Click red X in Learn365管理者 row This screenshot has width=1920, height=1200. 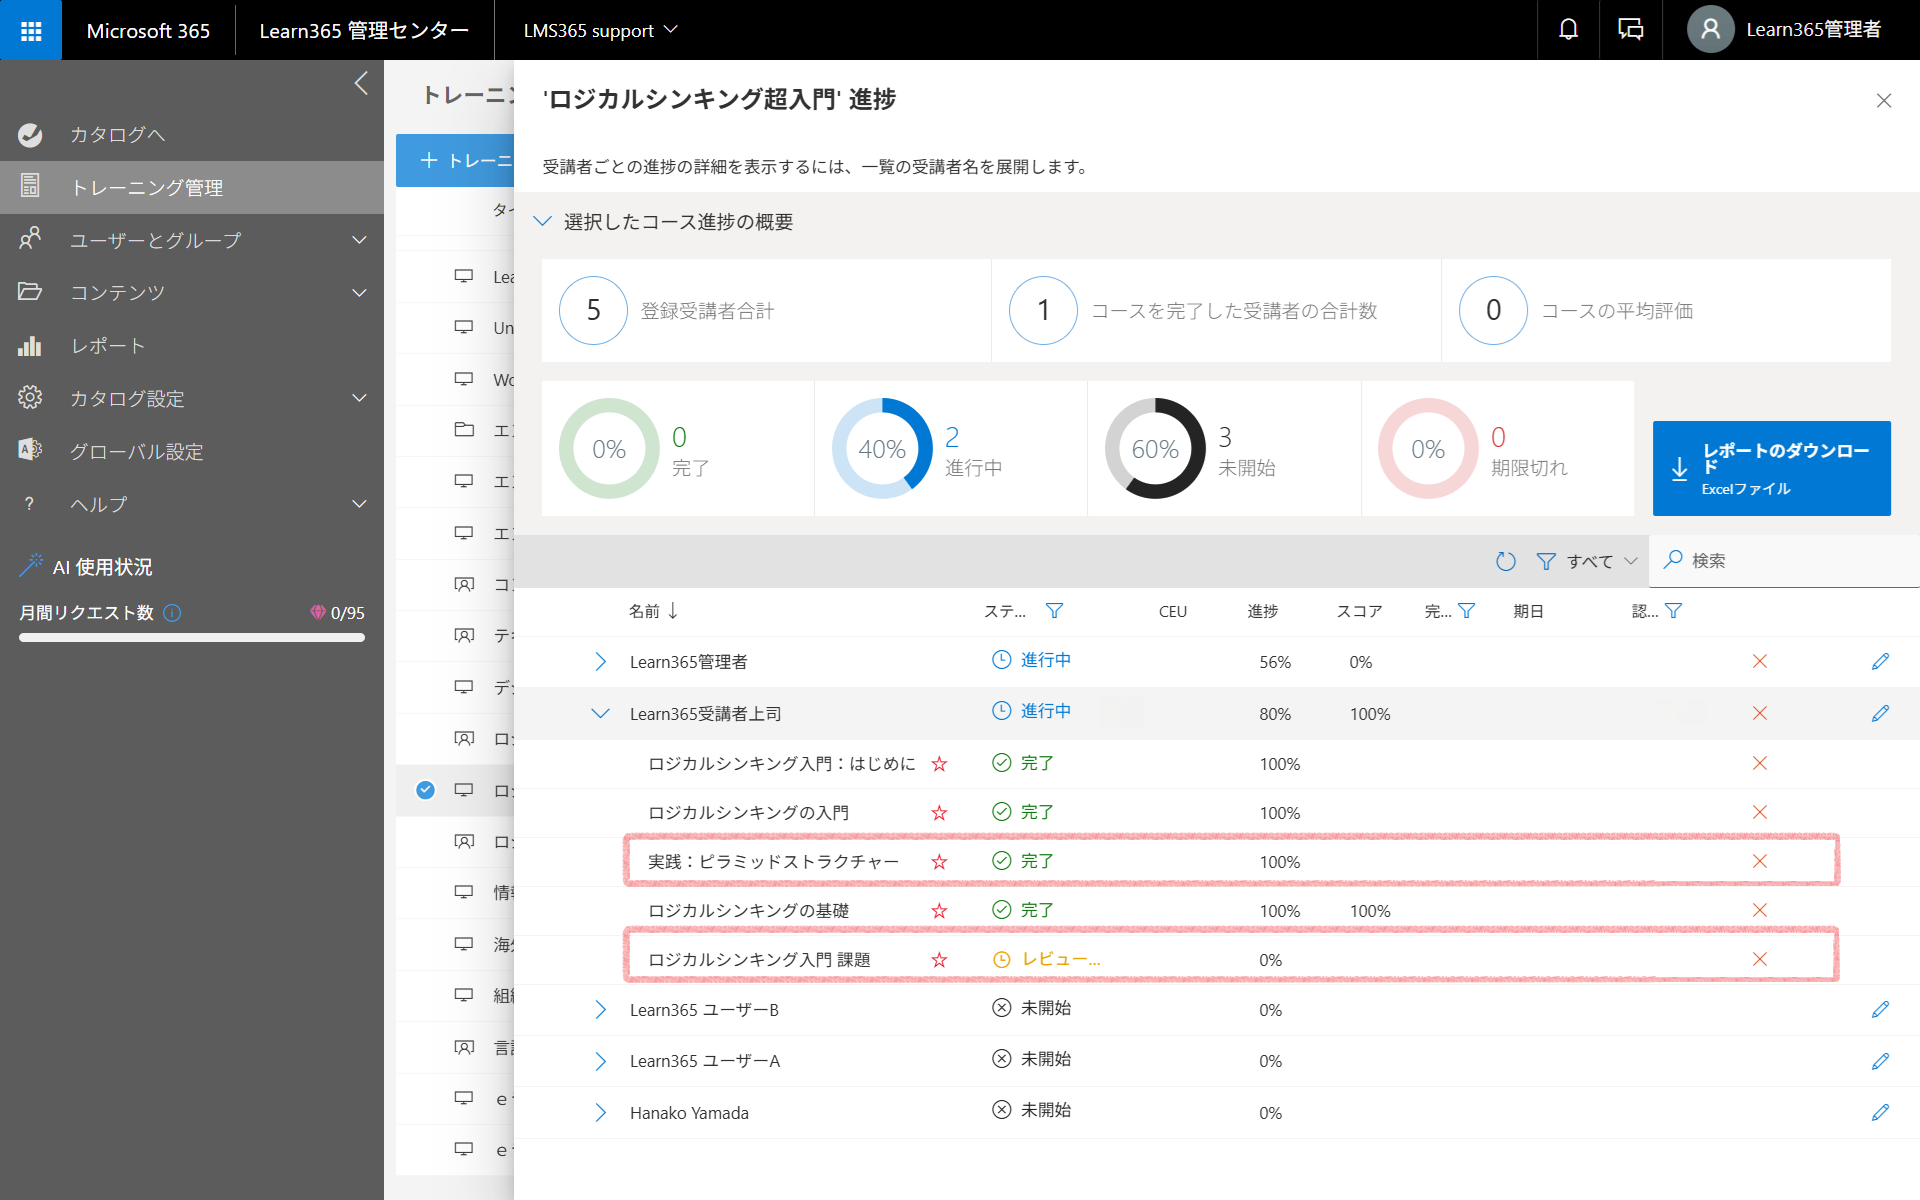pos(1760,662)
